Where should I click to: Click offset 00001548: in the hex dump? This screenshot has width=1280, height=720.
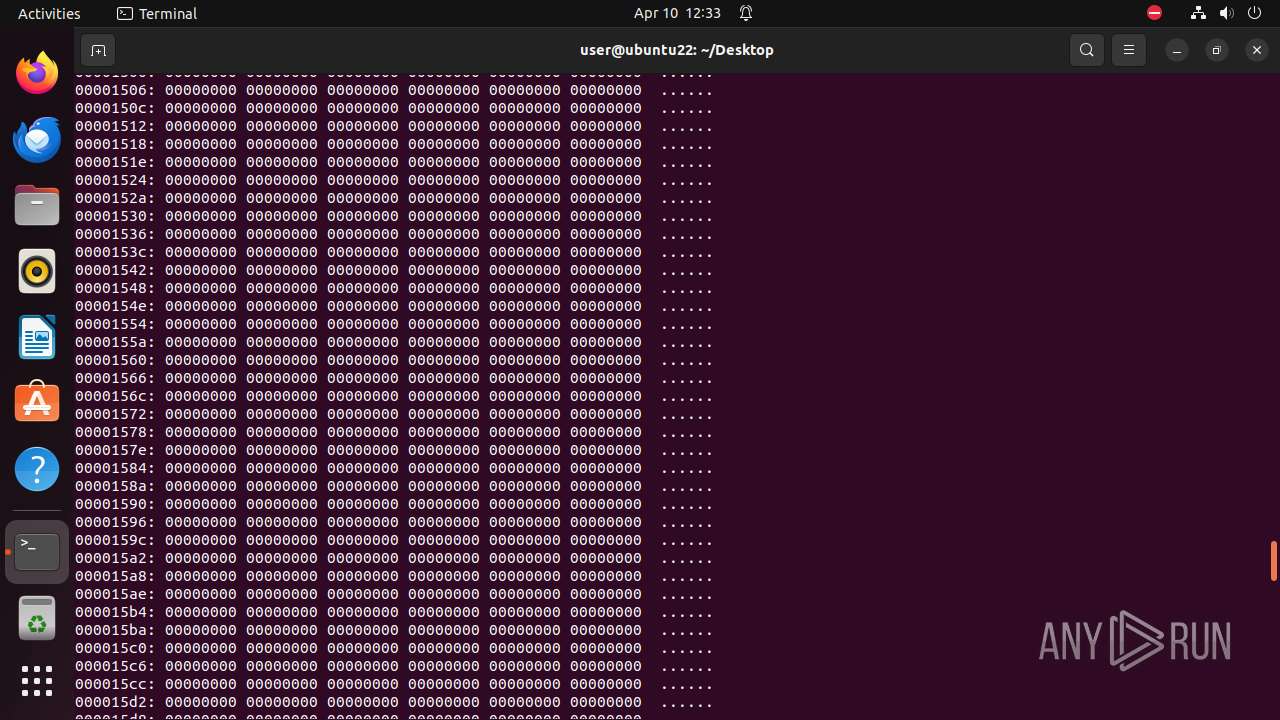115,288
